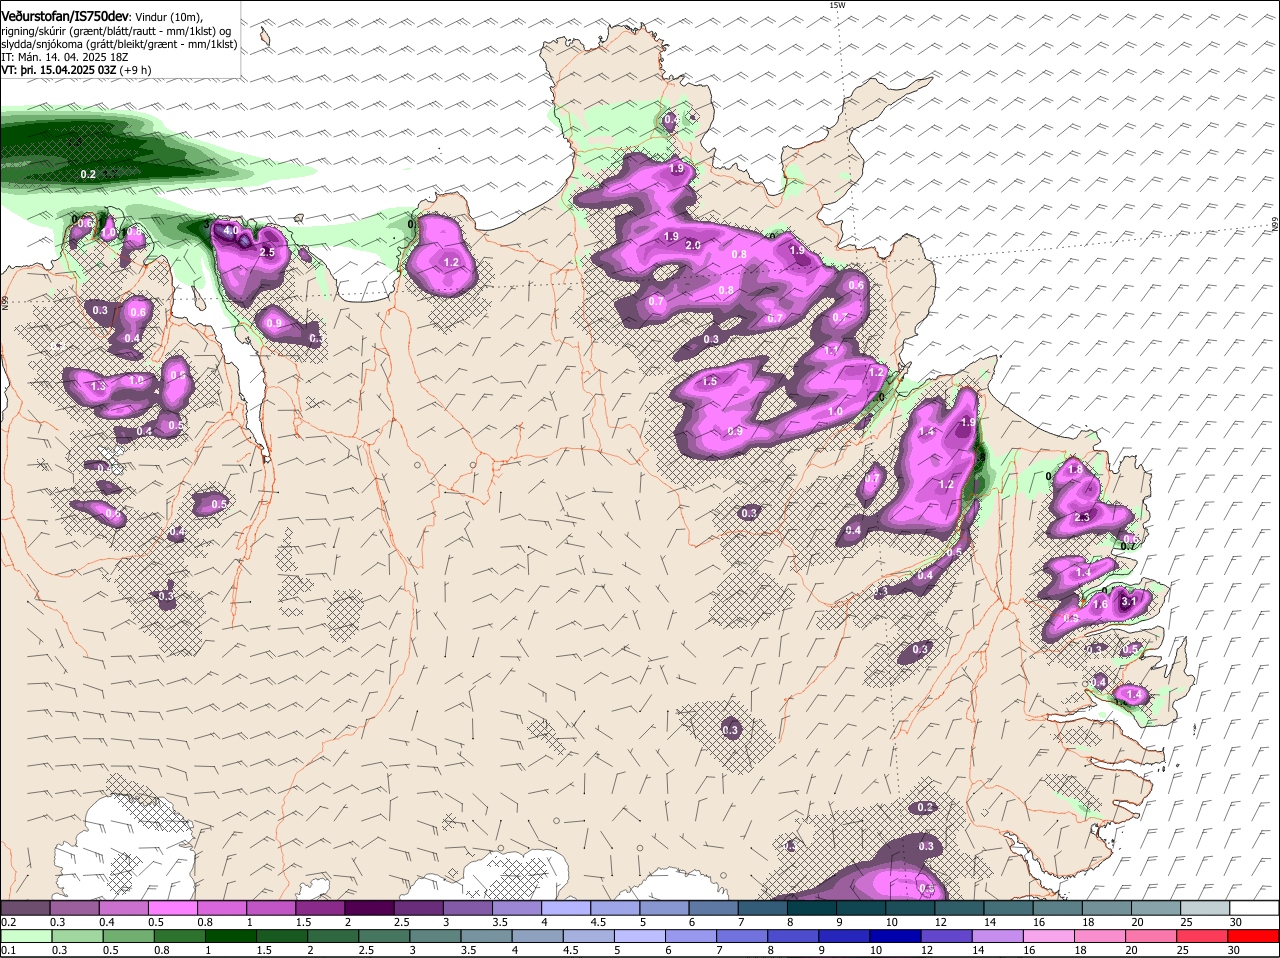Click the 0.2 value inside the green rain band
This screenshot has height=958, width=1280.
pyautogui.click(x=88, y=175)
